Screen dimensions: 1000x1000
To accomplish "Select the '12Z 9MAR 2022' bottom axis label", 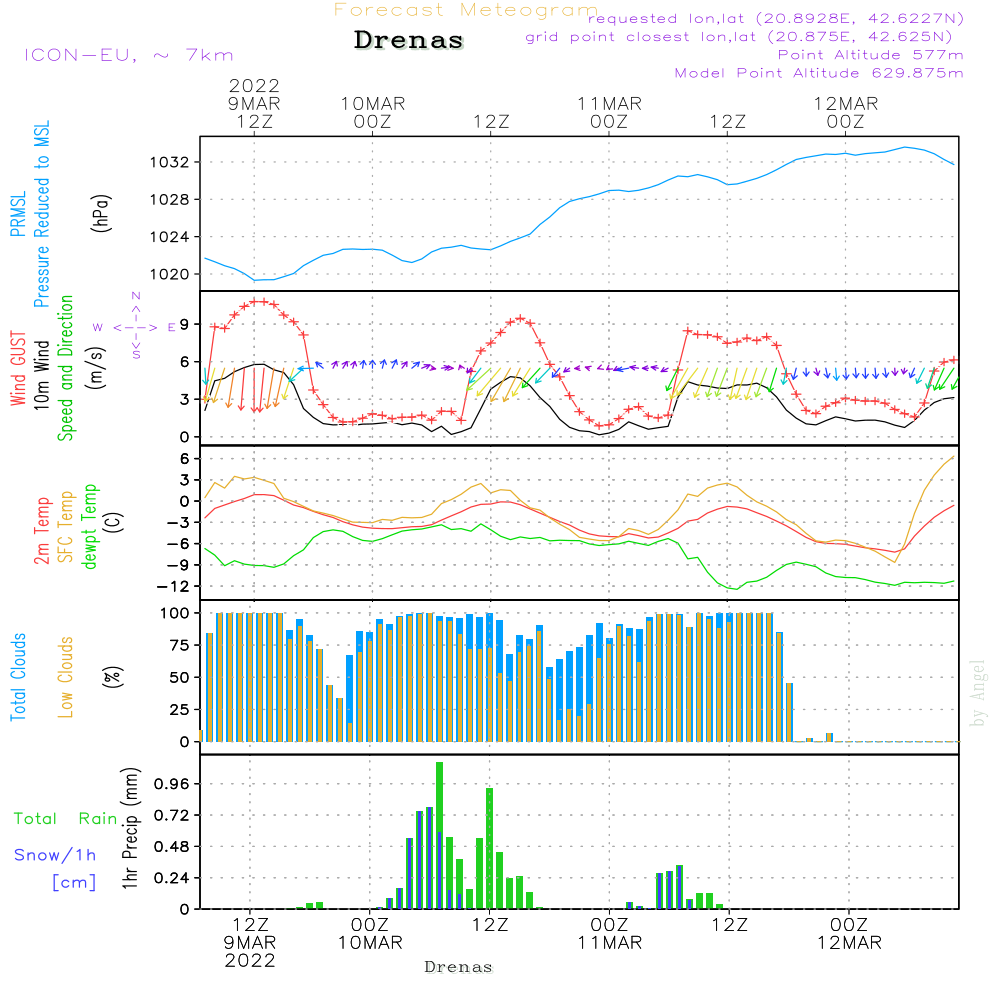I will (x=250, y=943).
